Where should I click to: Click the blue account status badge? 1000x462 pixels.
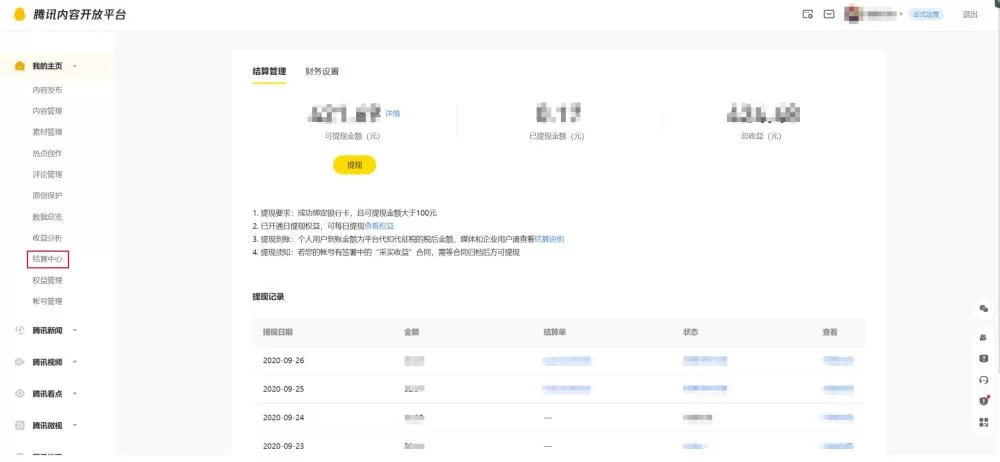926,14
